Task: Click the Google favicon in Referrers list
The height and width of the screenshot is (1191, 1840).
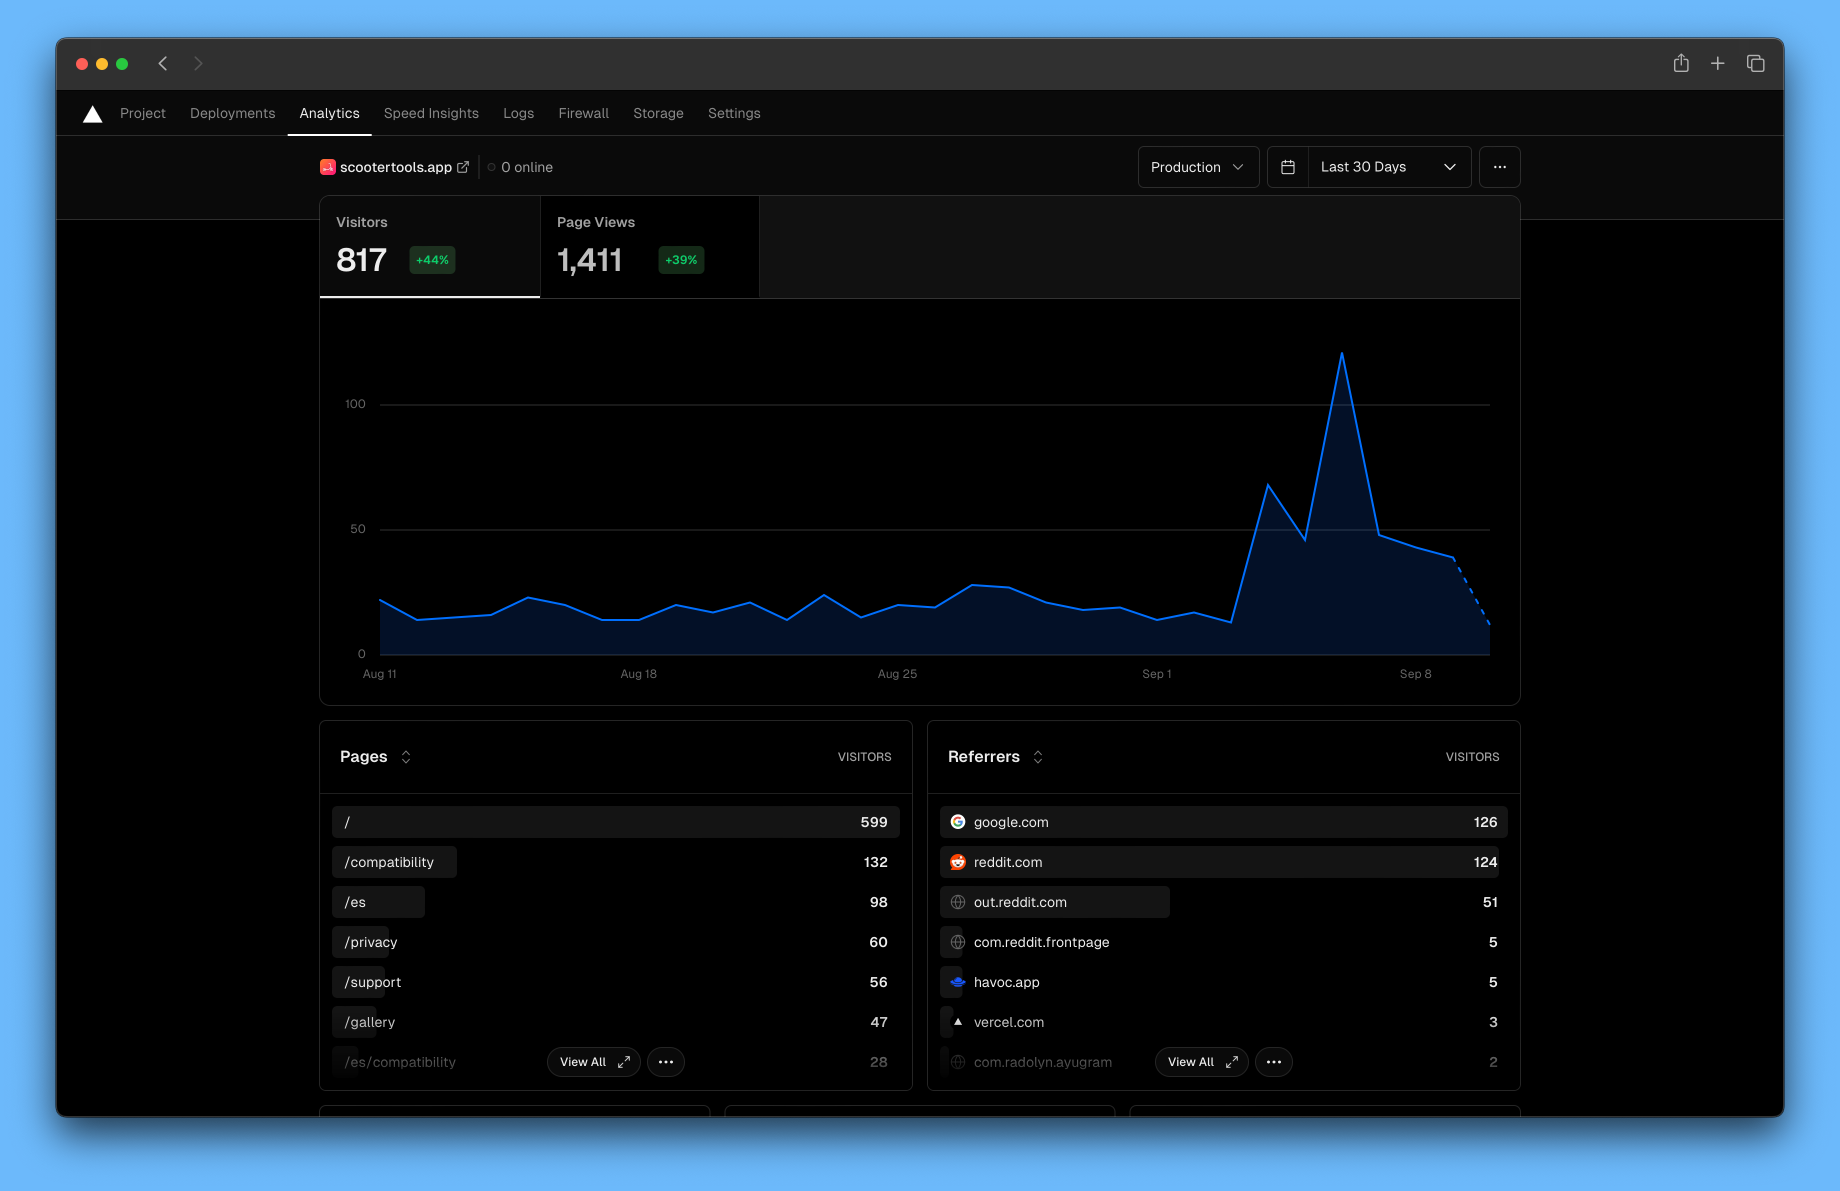Action: click(958, 822)
